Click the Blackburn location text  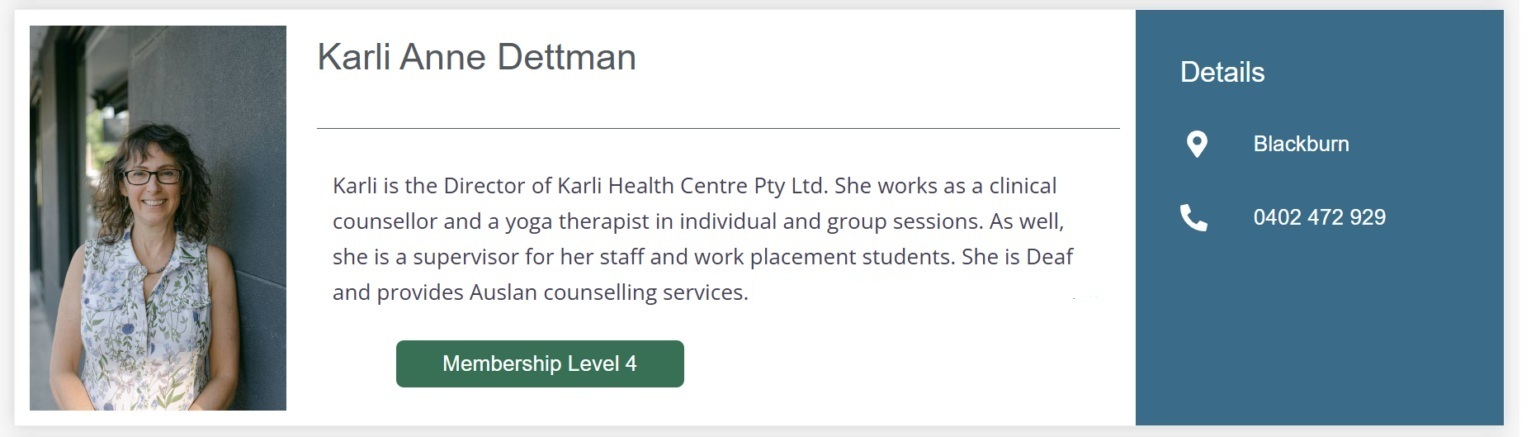coord(1301,144)
